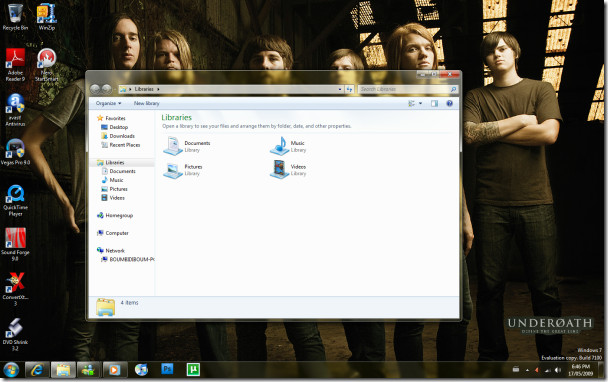Image resolution: width=608 pixels, height=382 pixels.
Task: Select the BOUMBIDBOUM-PC network computer
Action: (132, 259)
